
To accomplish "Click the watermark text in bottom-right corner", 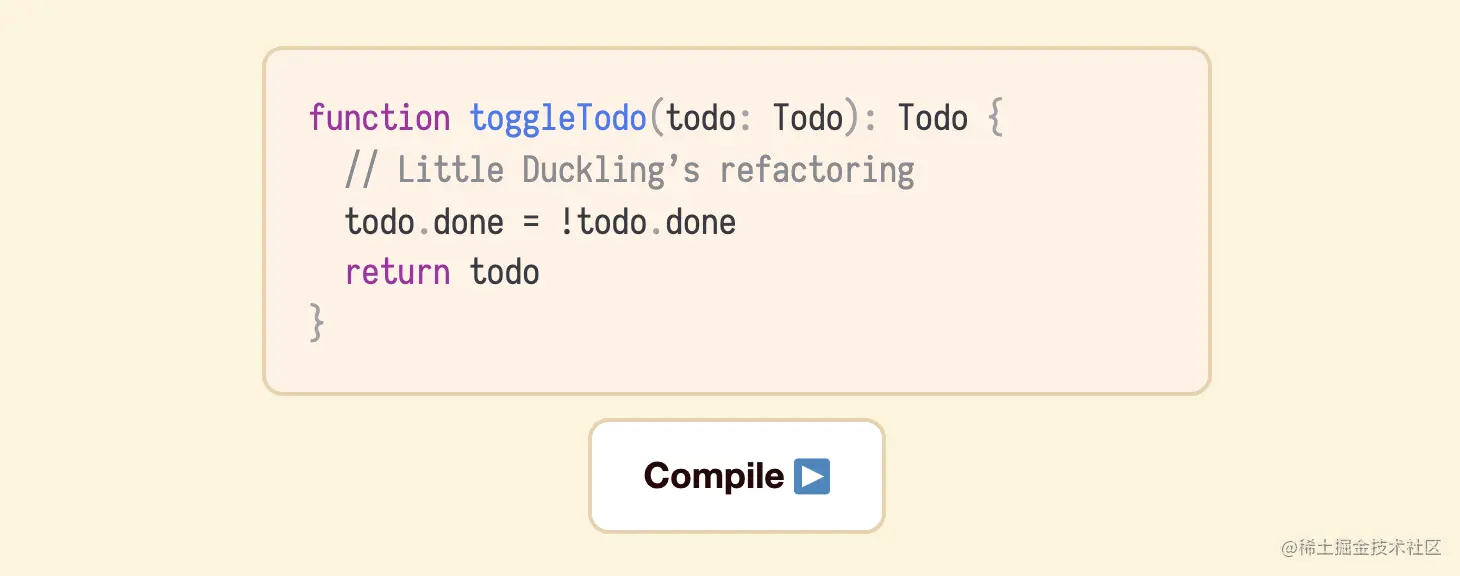I will (1361, 548).
